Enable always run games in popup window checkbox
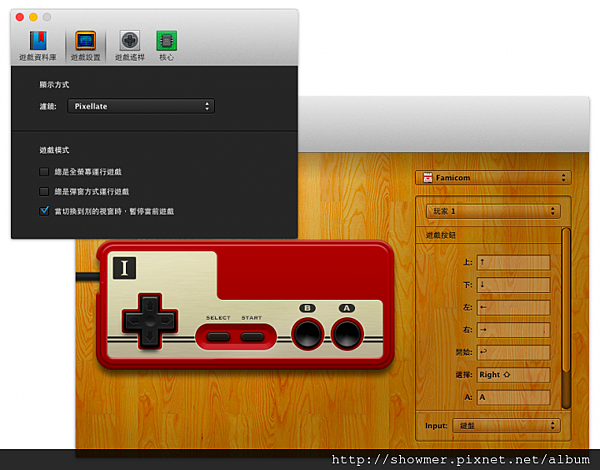This screenshot has width=600, height=470. 44,191
